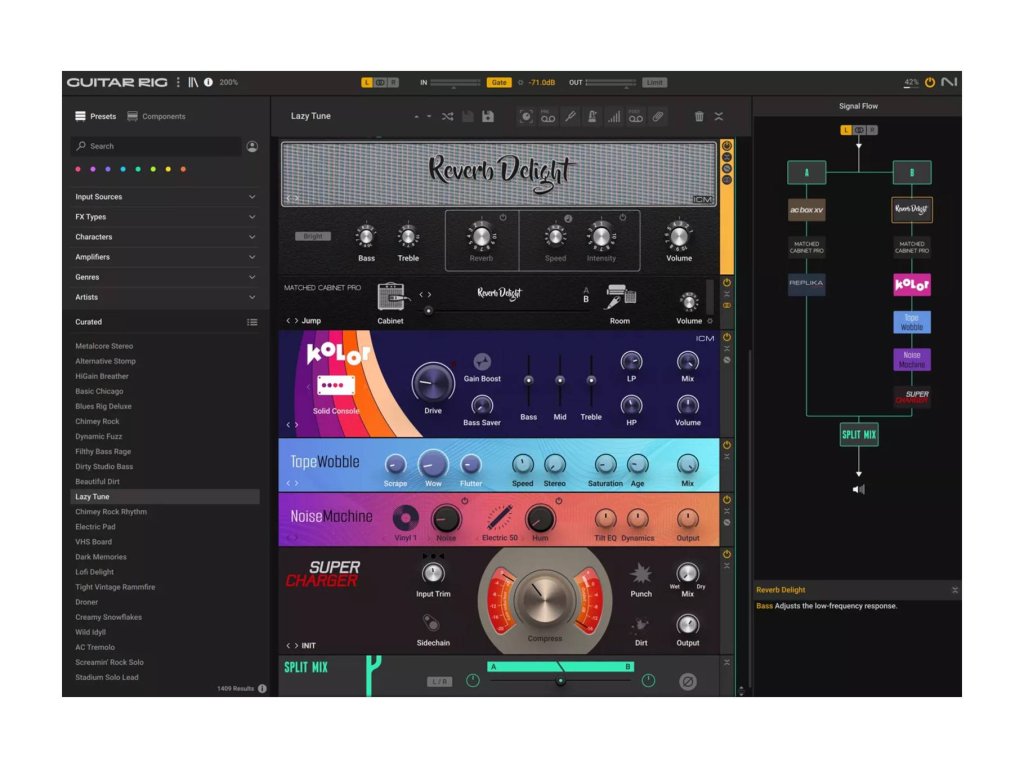Click the Split Mix L/R button
The height and width of the screenshot is (768, 1024).
440,681
